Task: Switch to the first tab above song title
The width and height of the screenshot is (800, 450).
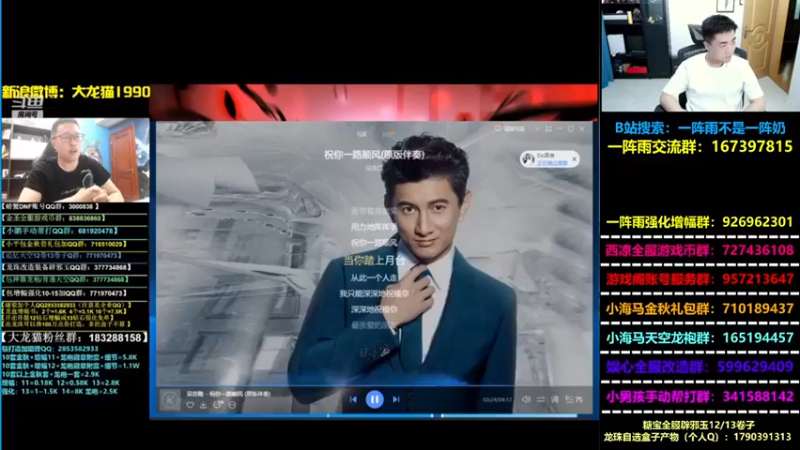Action: [x=362, y=134]
